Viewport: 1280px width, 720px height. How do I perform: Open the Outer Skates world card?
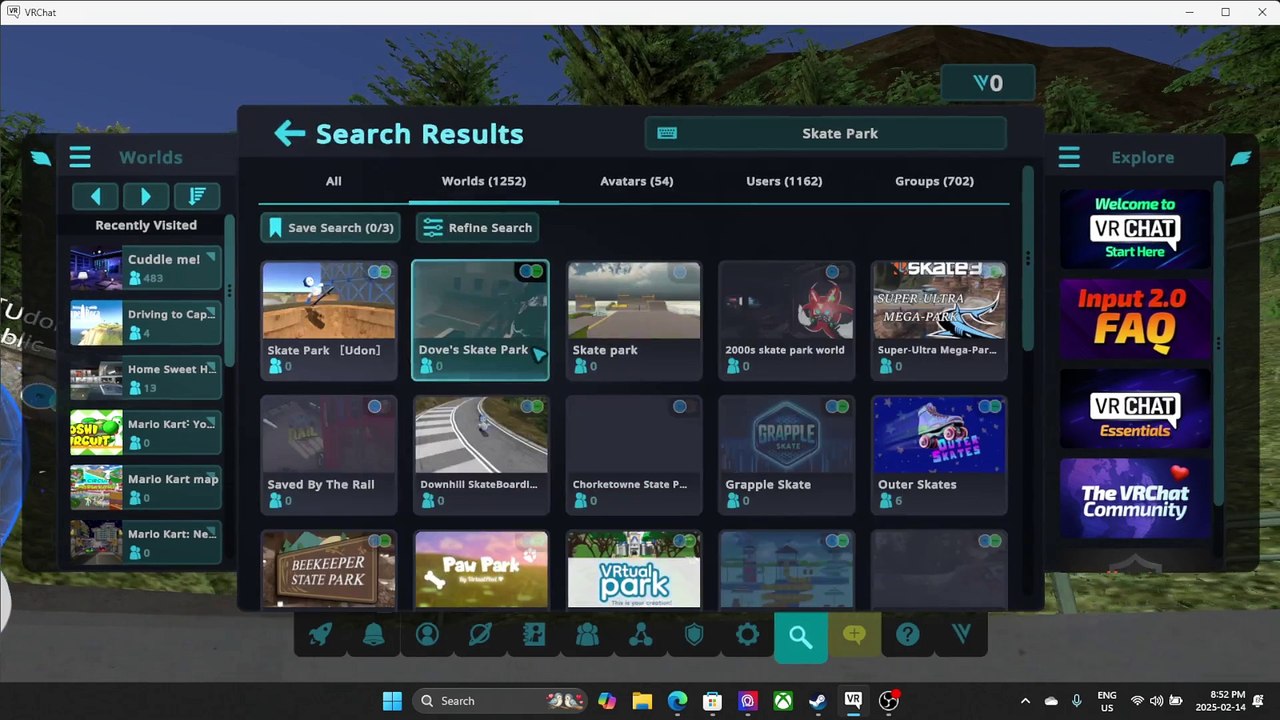click(939, 455)
